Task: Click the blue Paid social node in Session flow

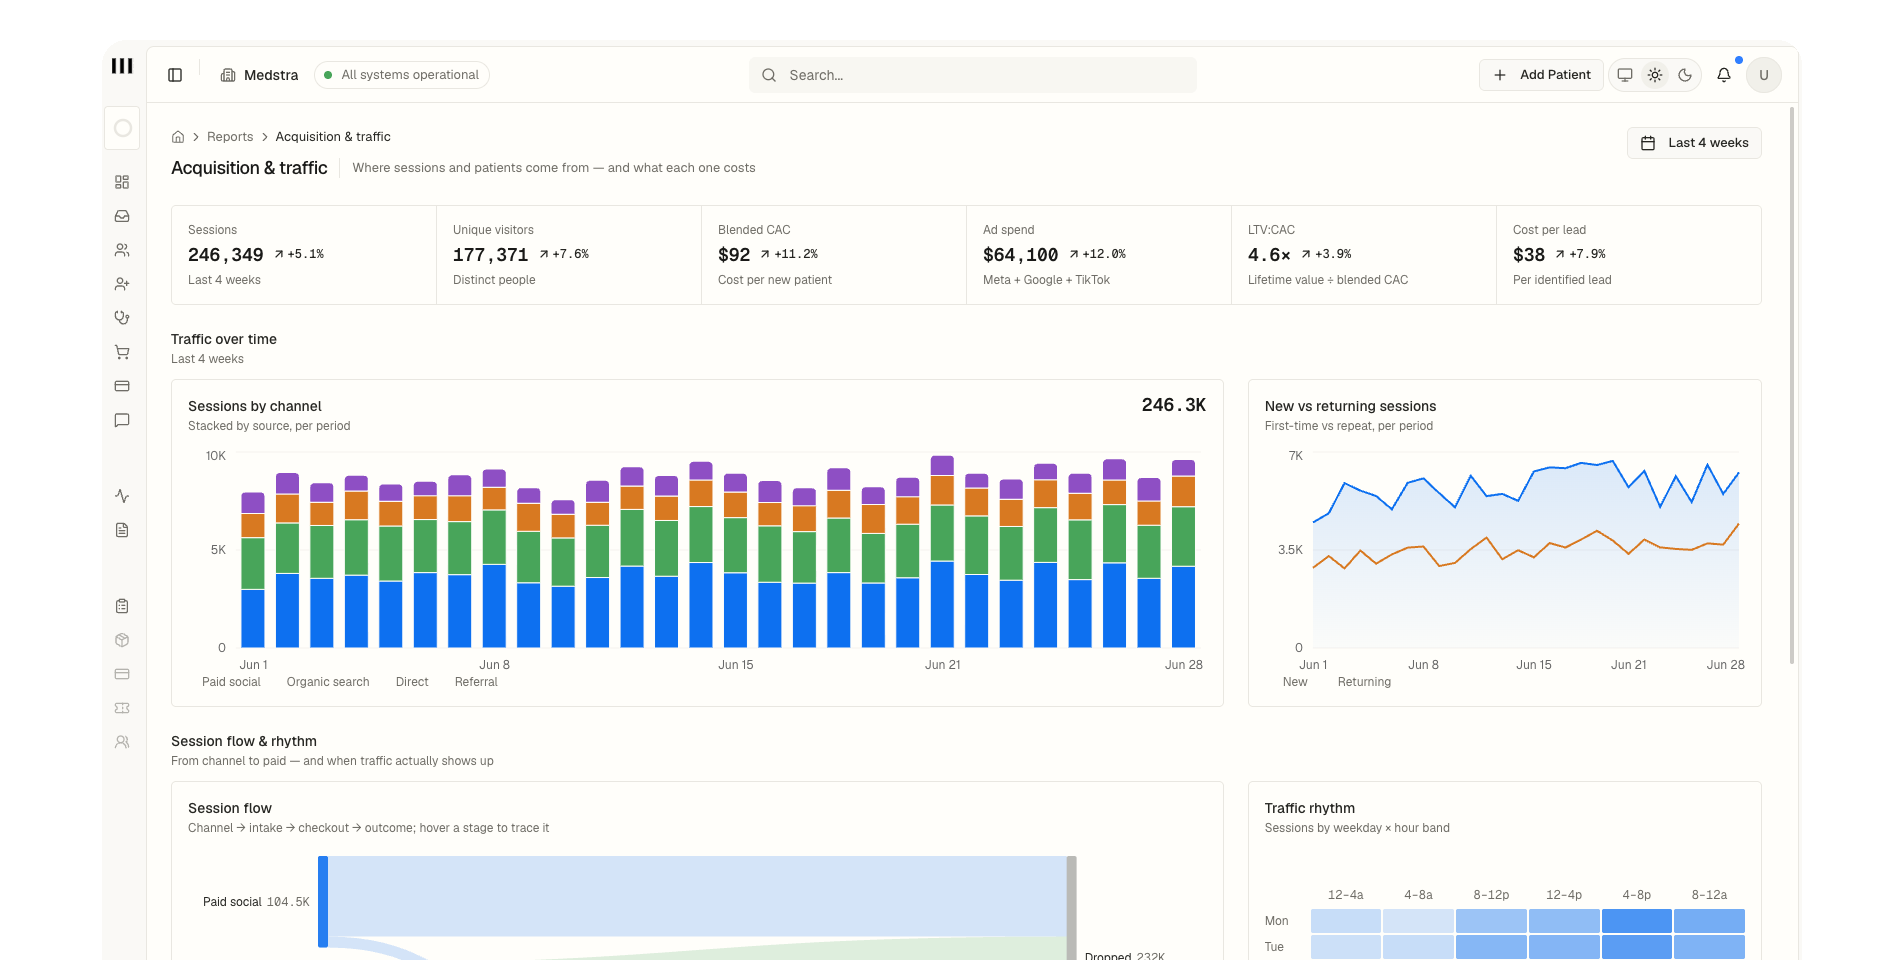Action: 323,901
